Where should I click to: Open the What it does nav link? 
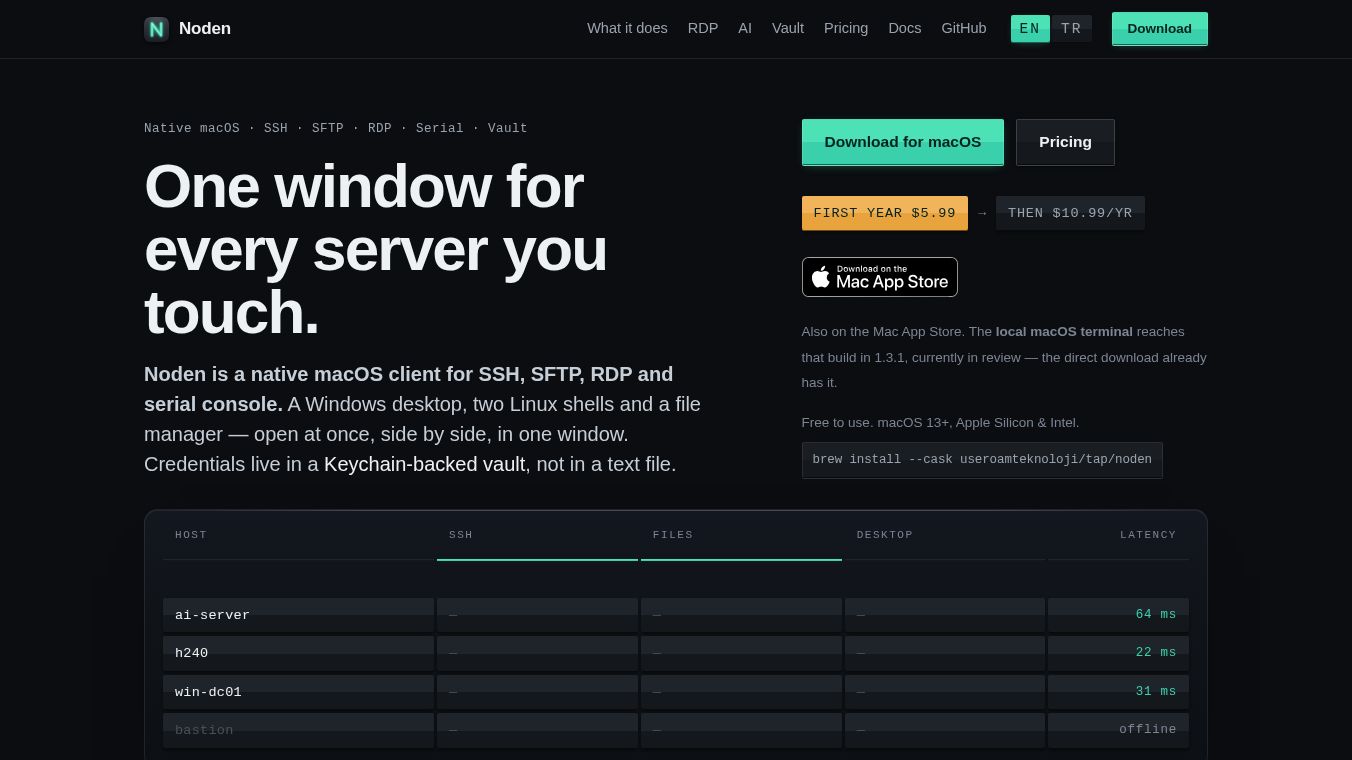click(x=627, y=28)
